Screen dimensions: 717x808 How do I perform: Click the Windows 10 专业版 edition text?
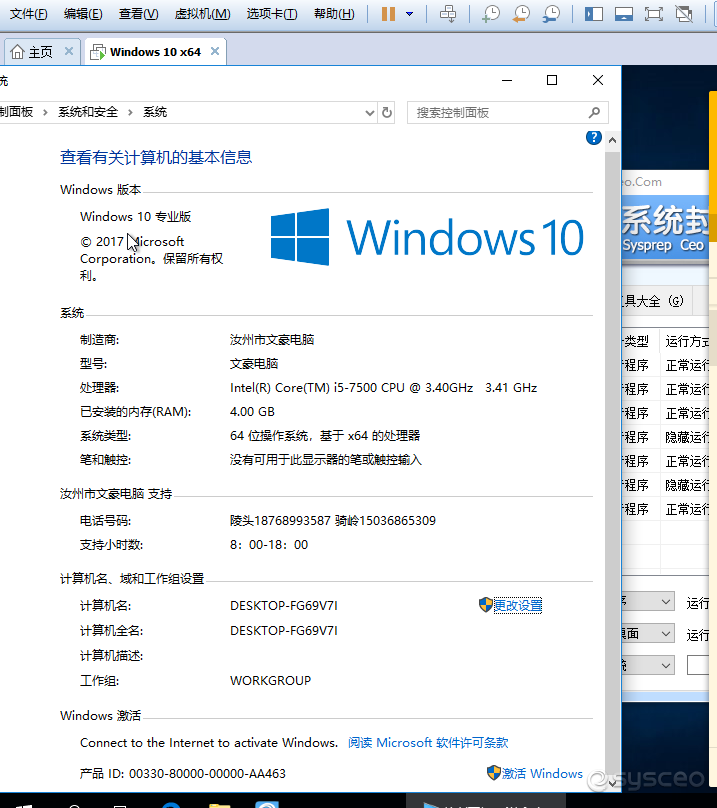tap(136, 216)
